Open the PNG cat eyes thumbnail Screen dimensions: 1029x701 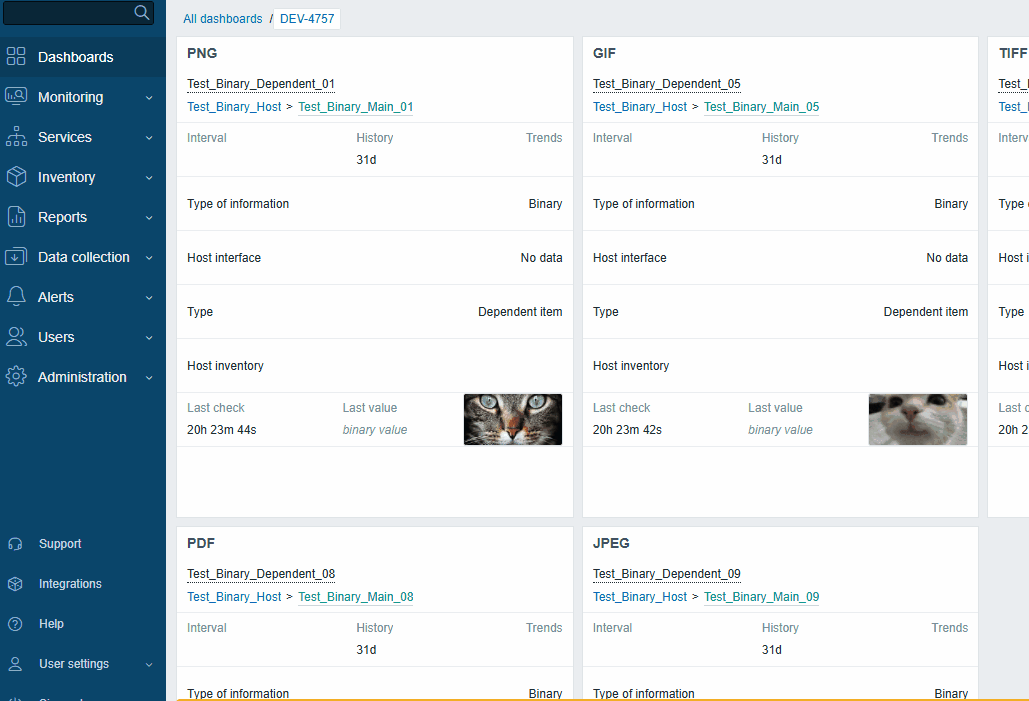pos(512,419)
